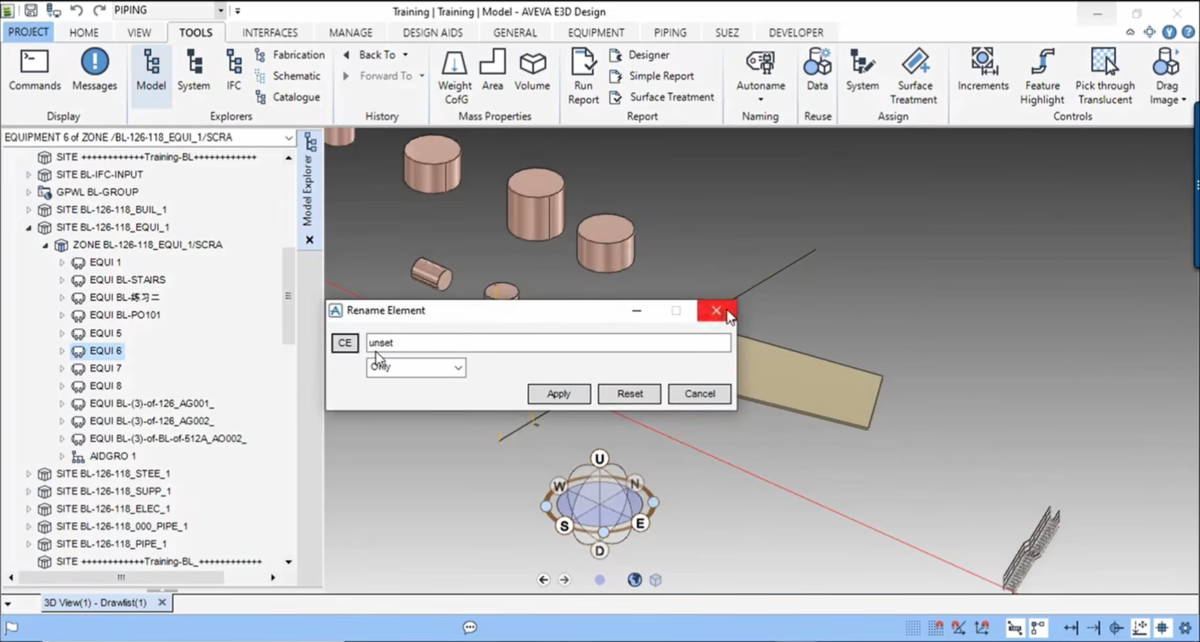Screen dimensions: 1200x642
Task: Open Surface Treatment report
Action: 662,97
